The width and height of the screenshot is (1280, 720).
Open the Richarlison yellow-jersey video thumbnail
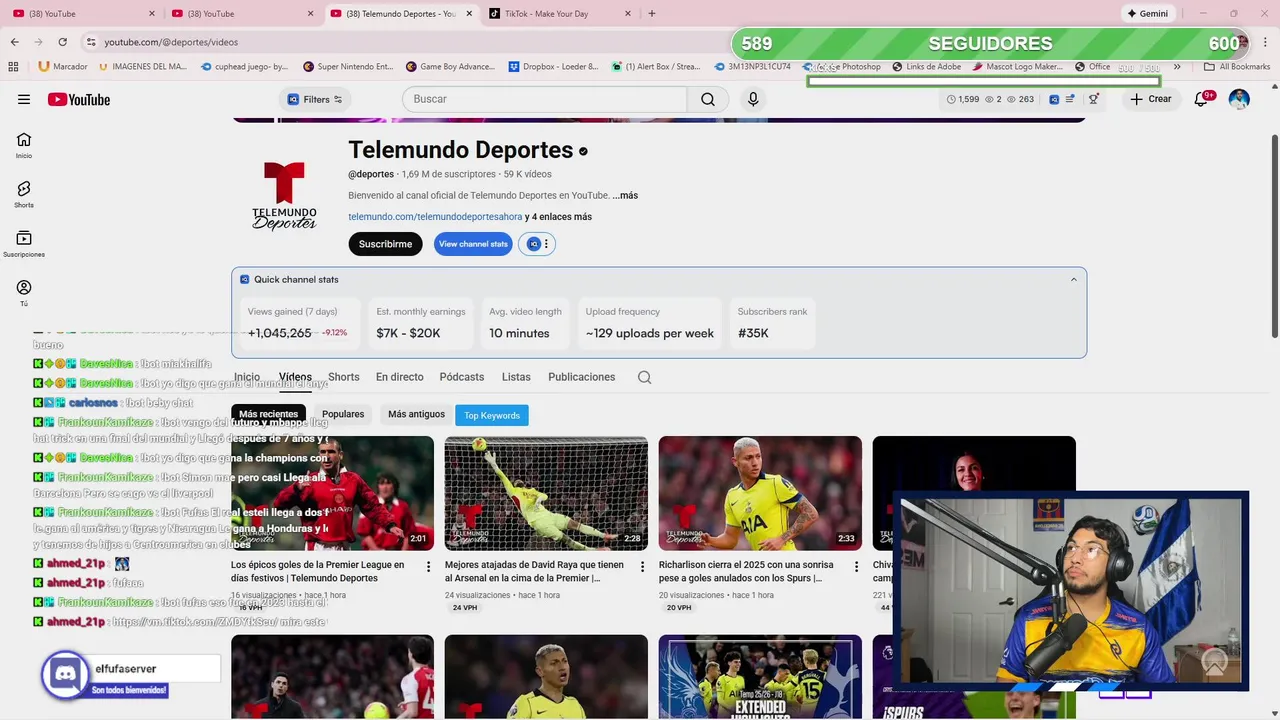(760, 493)
